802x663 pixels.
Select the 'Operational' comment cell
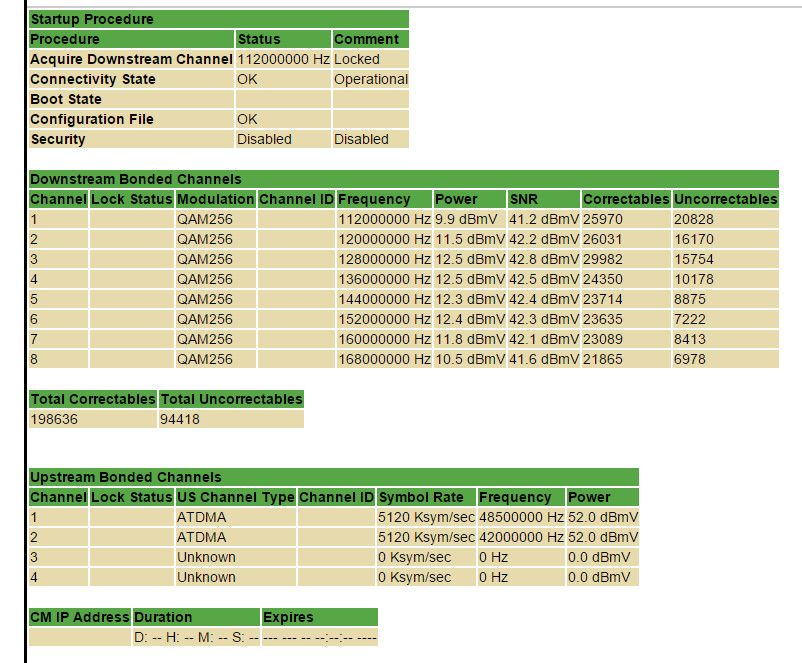[371, 79]
